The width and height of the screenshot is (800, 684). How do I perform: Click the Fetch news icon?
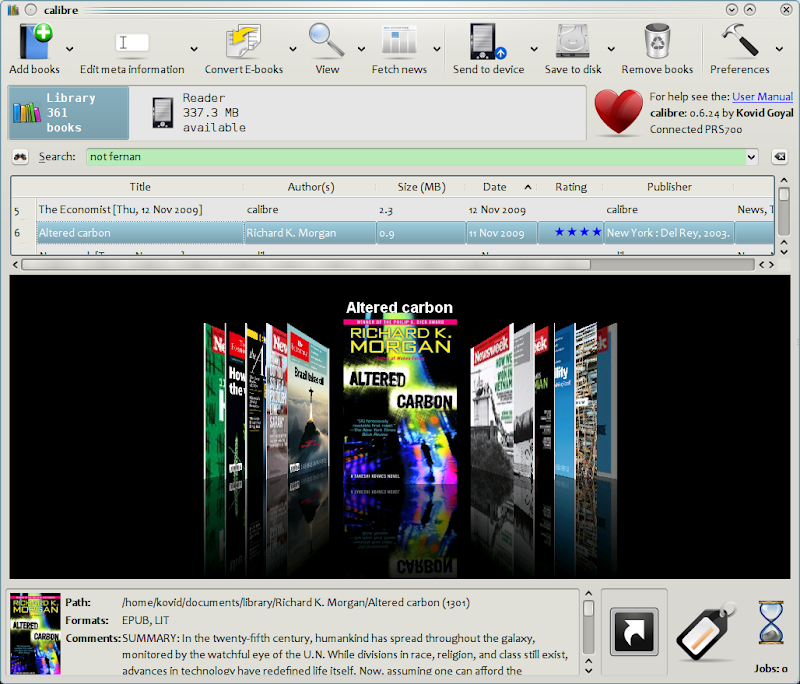tap(399, 41)
